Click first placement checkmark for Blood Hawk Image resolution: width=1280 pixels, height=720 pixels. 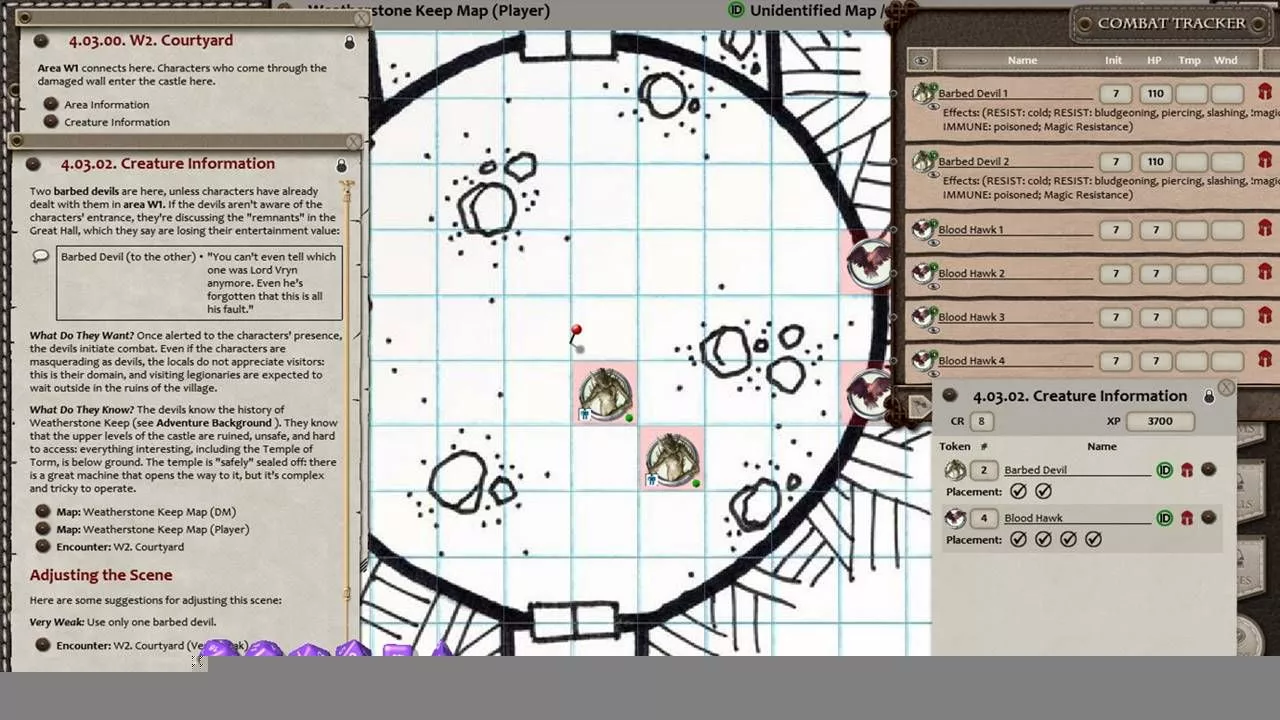coord(1018,539)
